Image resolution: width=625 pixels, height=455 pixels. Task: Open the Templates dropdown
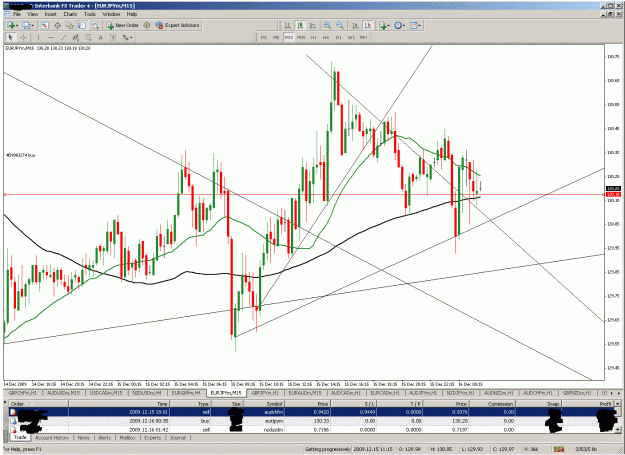tap(415, 25)
